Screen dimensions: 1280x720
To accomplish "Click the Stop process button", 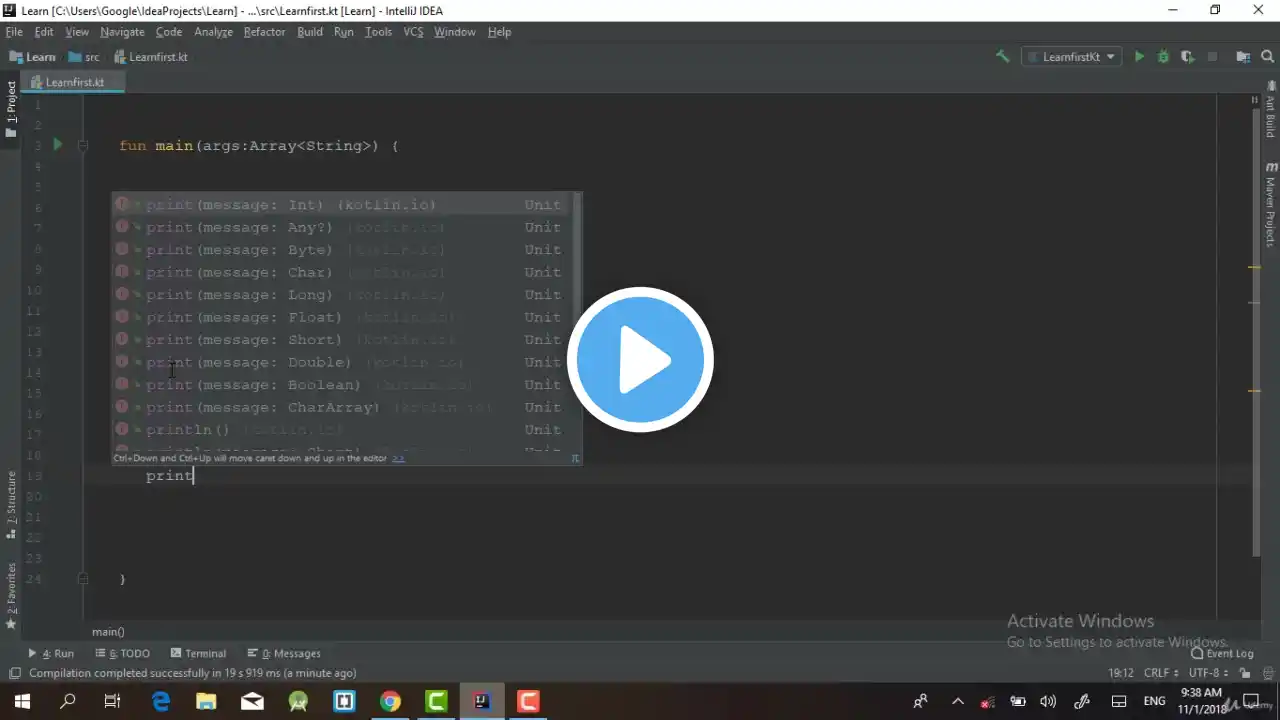I will [x=1212, y=57].
